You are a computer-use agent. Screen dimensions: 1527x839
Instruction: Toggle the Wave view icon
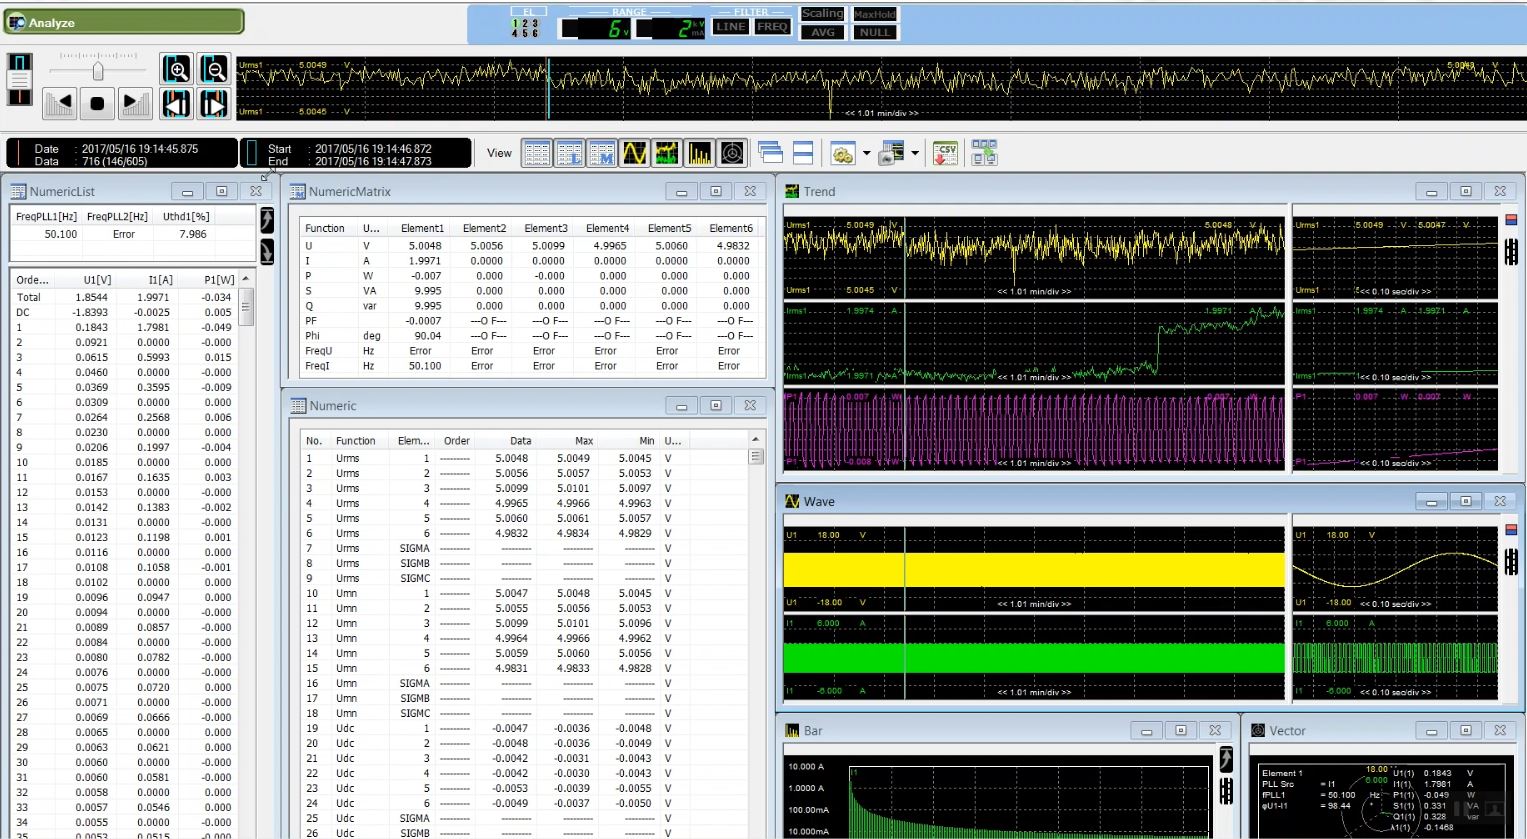634,153
